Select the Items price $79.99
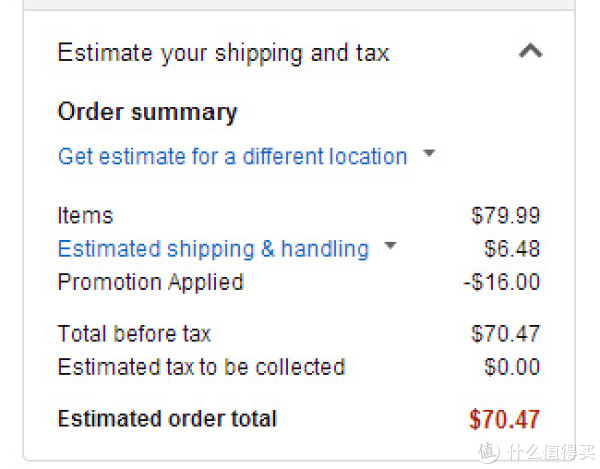600x469 pixels. (505, 215)
